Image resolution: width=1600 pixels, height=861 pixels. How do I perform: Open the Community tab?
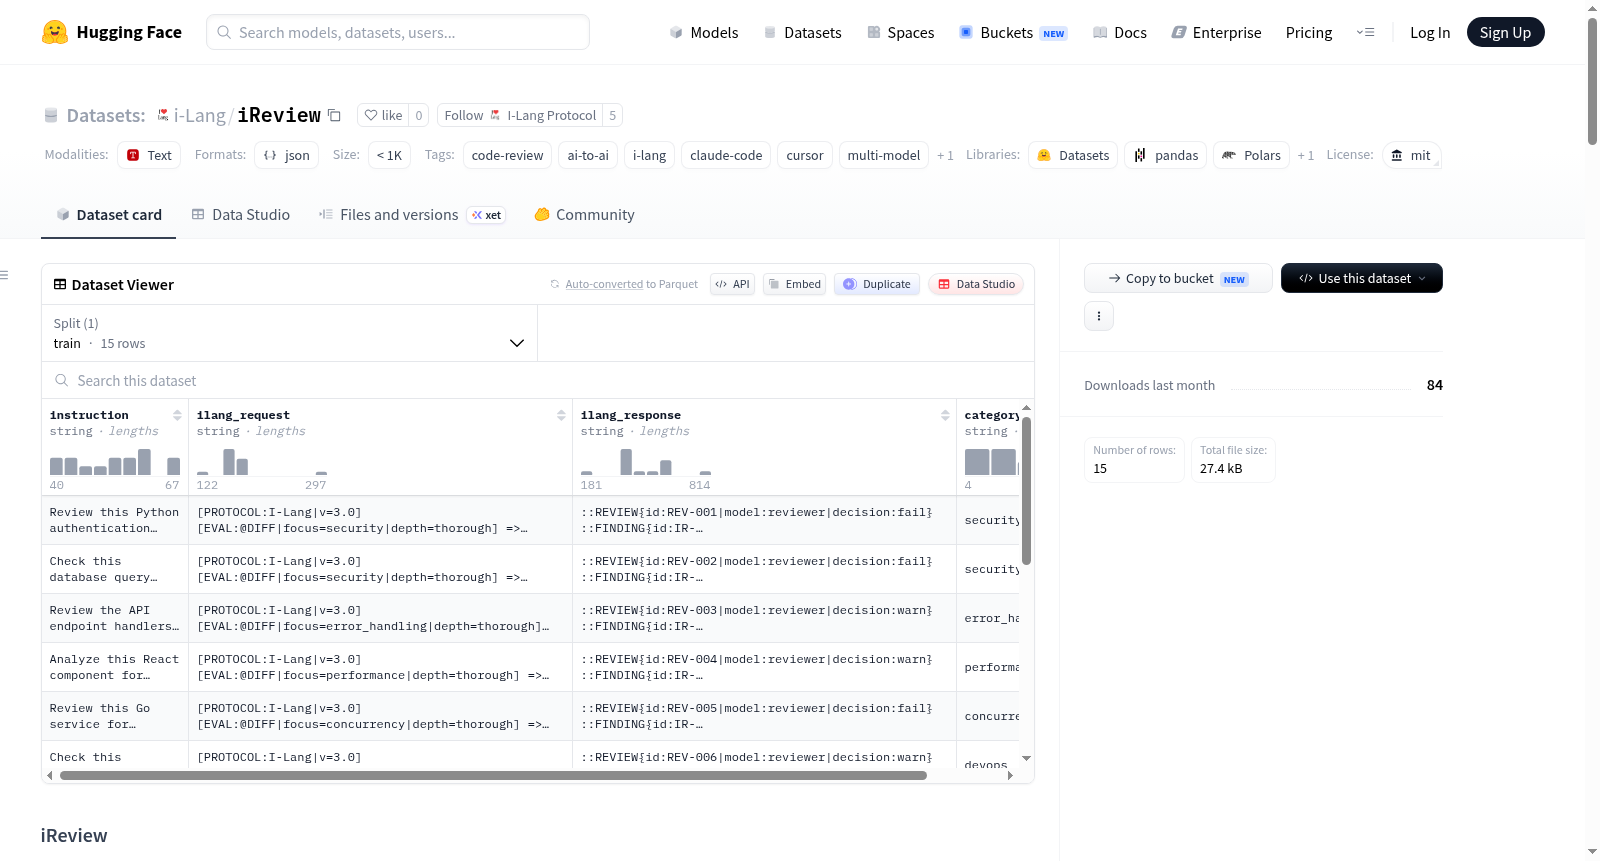[584, 215]
